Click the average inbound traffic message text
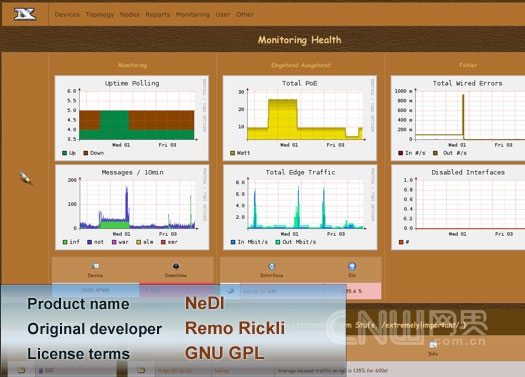The height and width of the screenshot is (377, 525). coord(332,371)
